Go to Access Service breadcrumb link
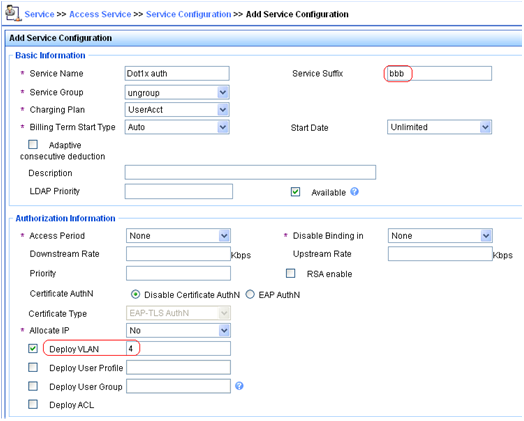 (x=100, y=14)
